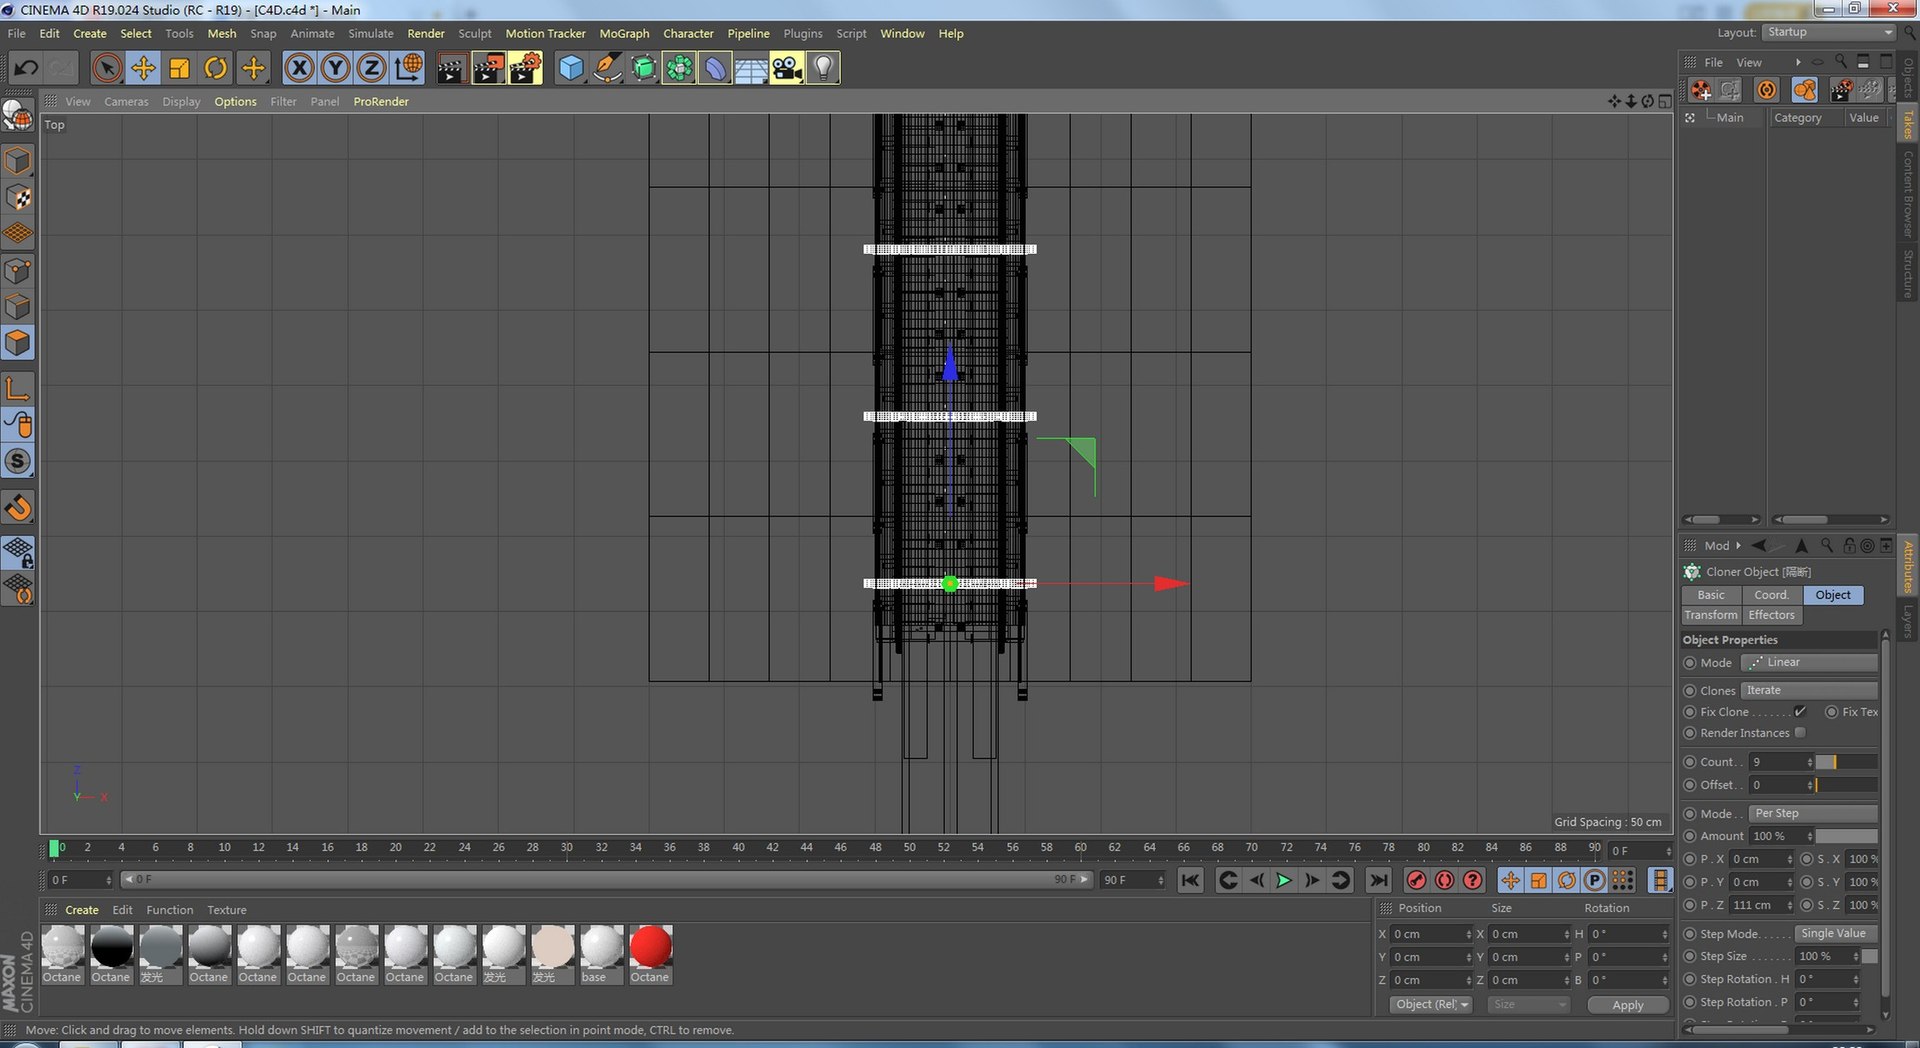Image resolution: width=1920 pixels, height=1048 pixels.
Task: Enable Polygons mode in left sidebar
Action: tap(18, 343)
